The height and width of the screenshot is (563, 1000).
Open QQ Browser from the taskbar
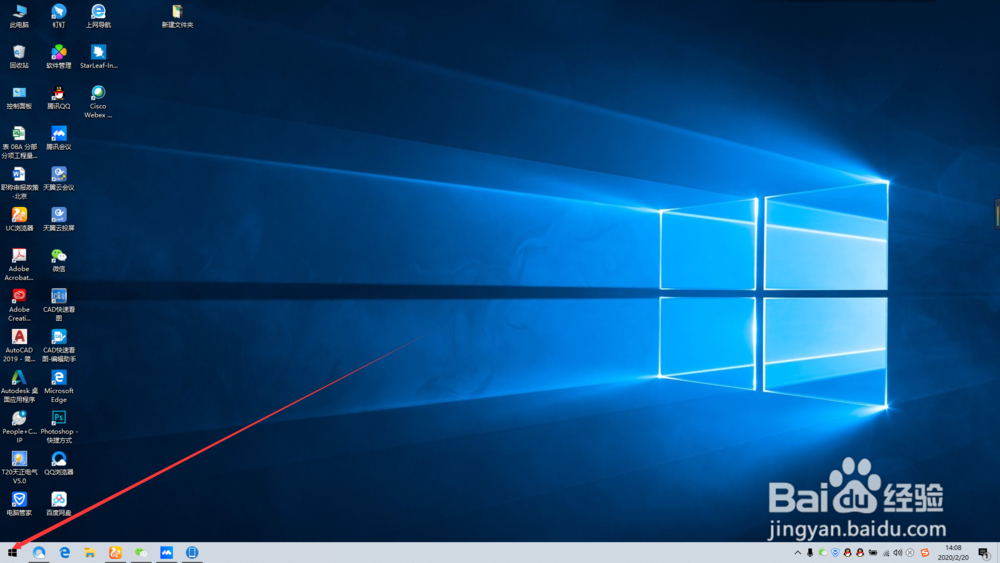coord(39,553)
